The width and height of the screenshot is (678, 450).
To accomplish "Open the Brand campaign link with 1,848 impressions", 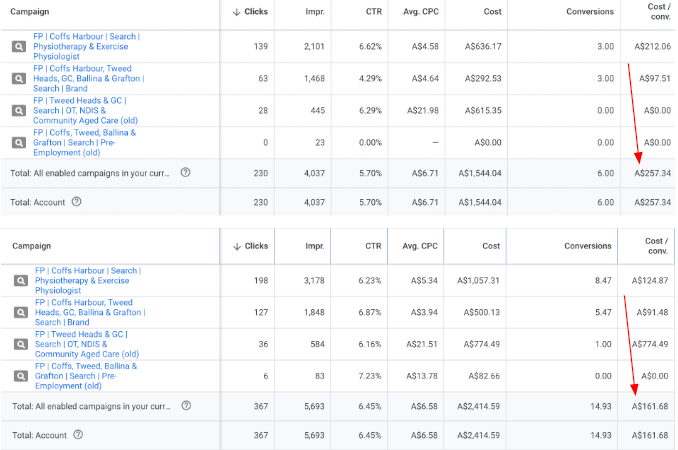I will (x=90, y=313).
